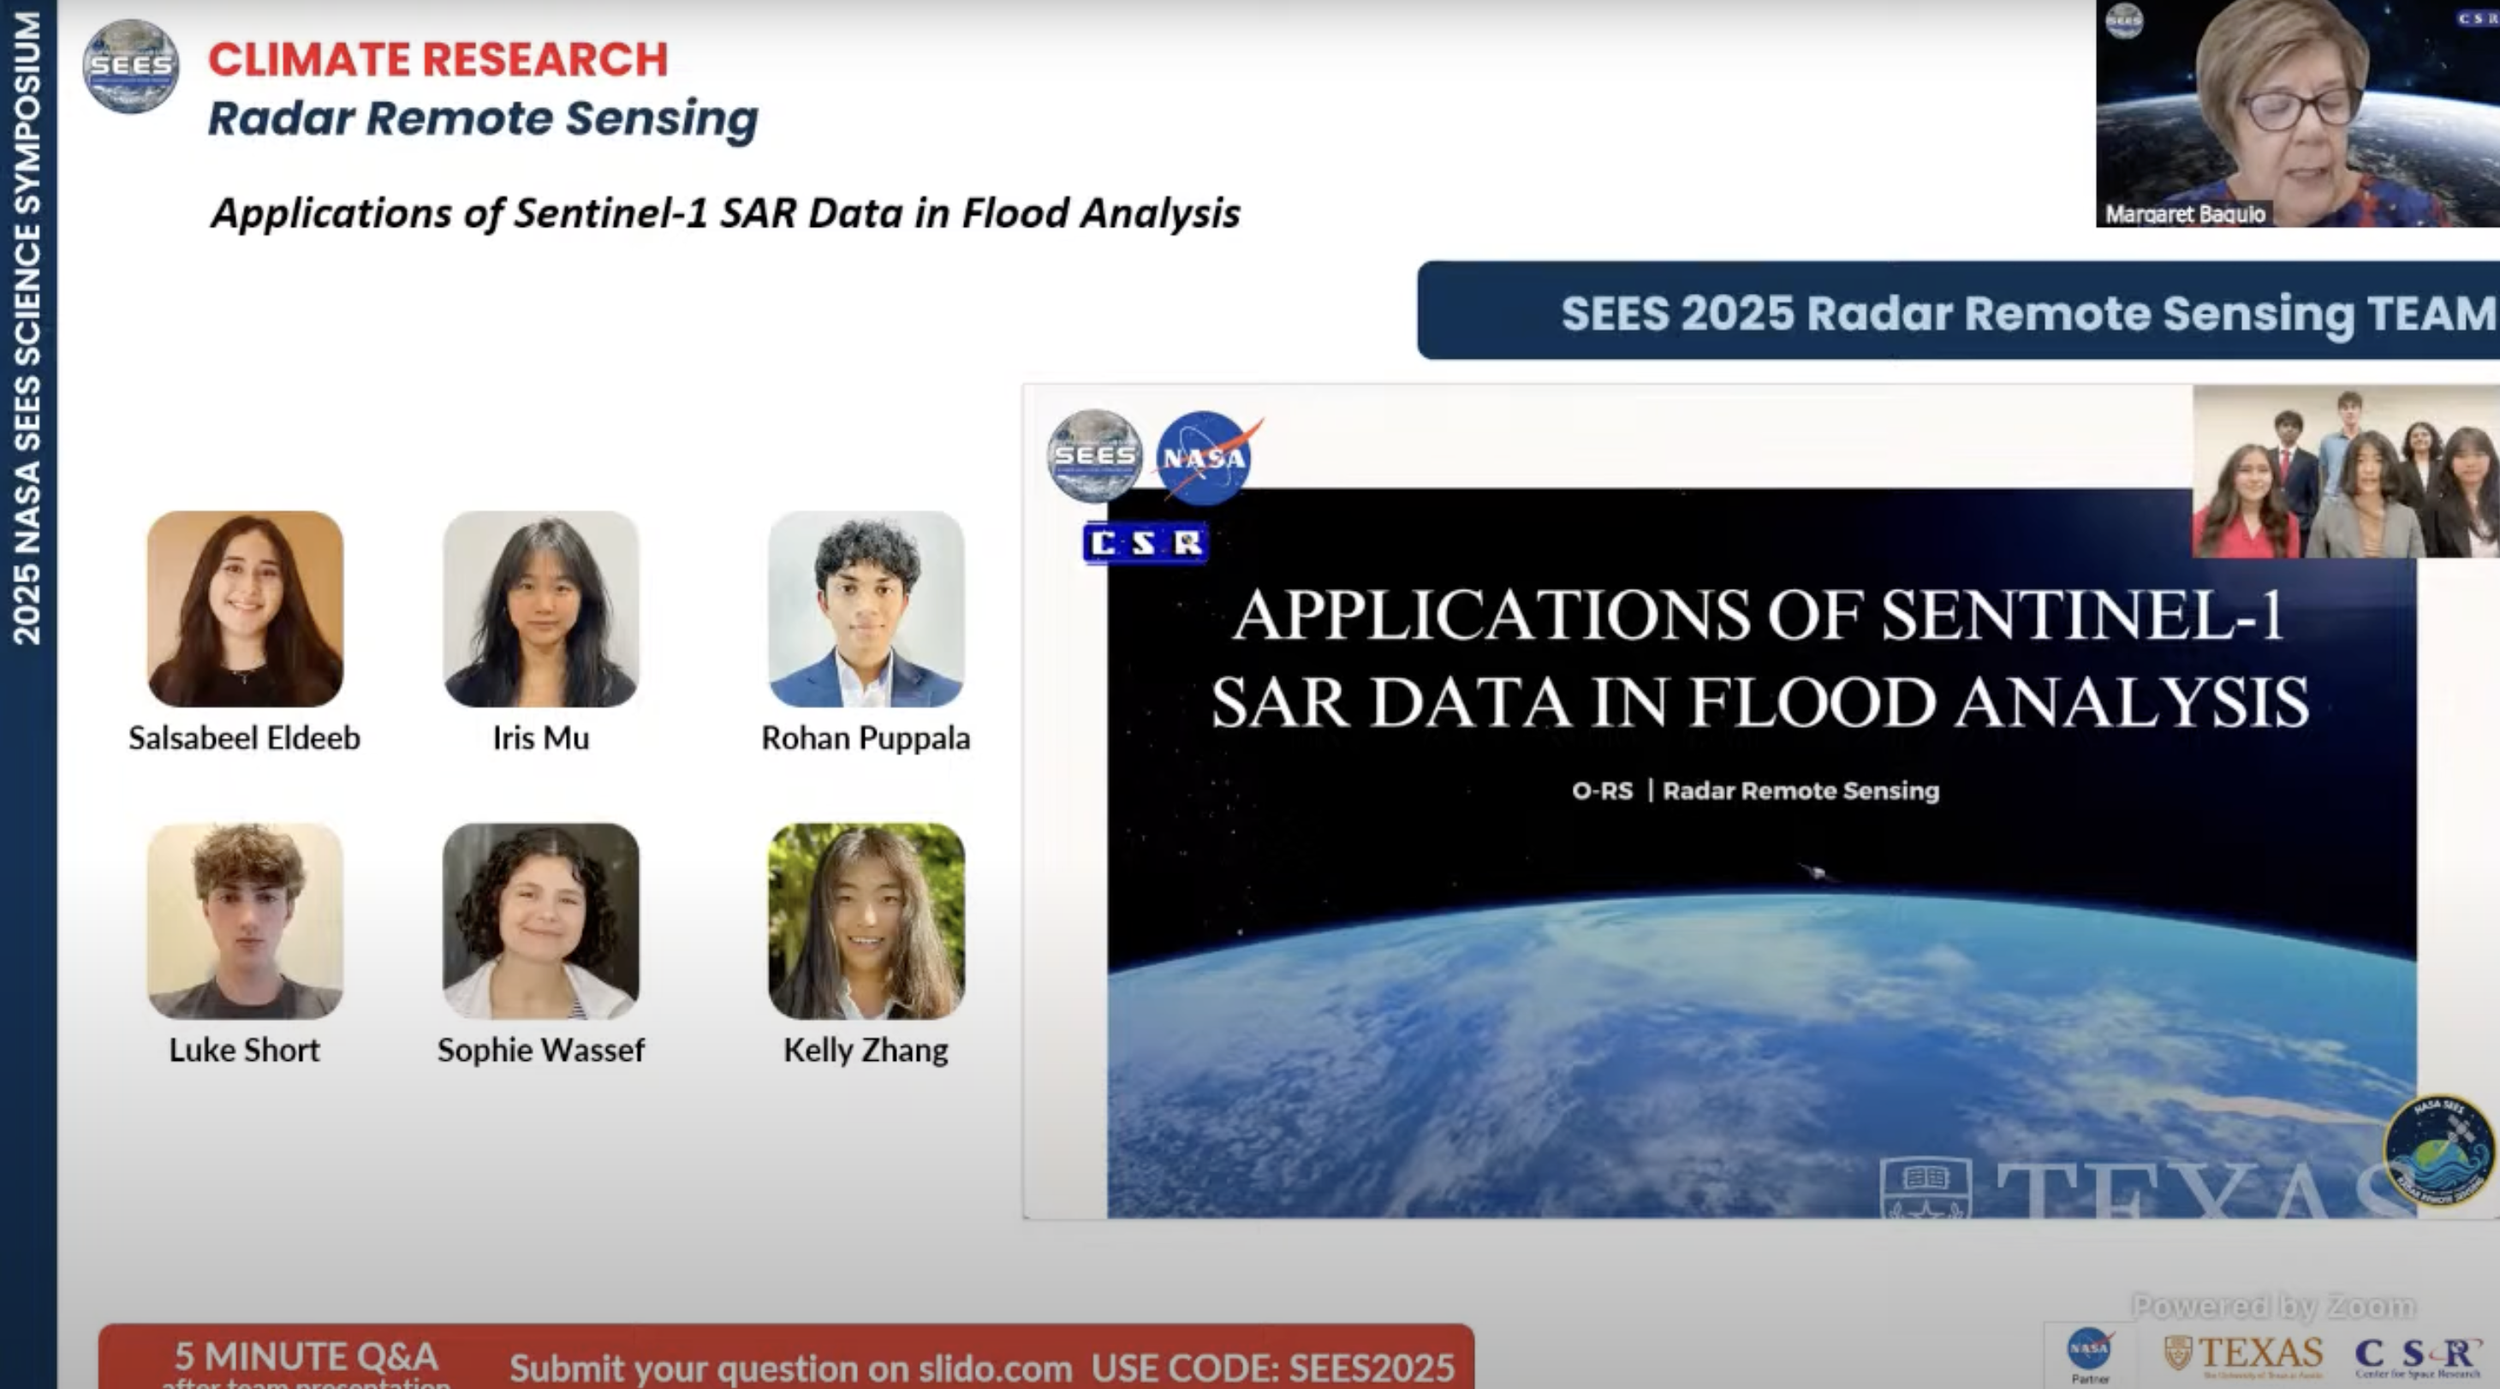Screen dimensions: 2500x1389
Task: Select Iris Mu's portrait photo
Action: (x=541, y=609)
